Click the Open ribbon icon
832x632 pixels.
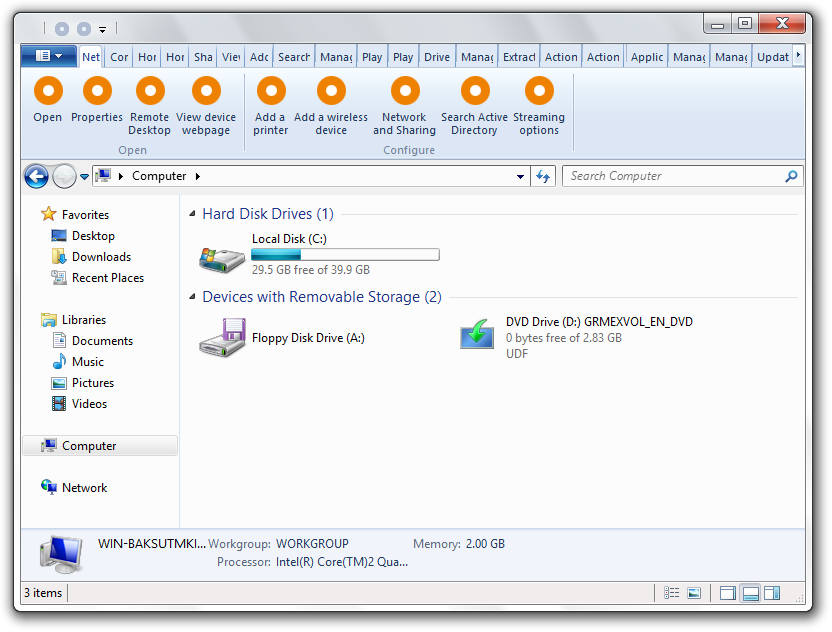coord(48,91)
